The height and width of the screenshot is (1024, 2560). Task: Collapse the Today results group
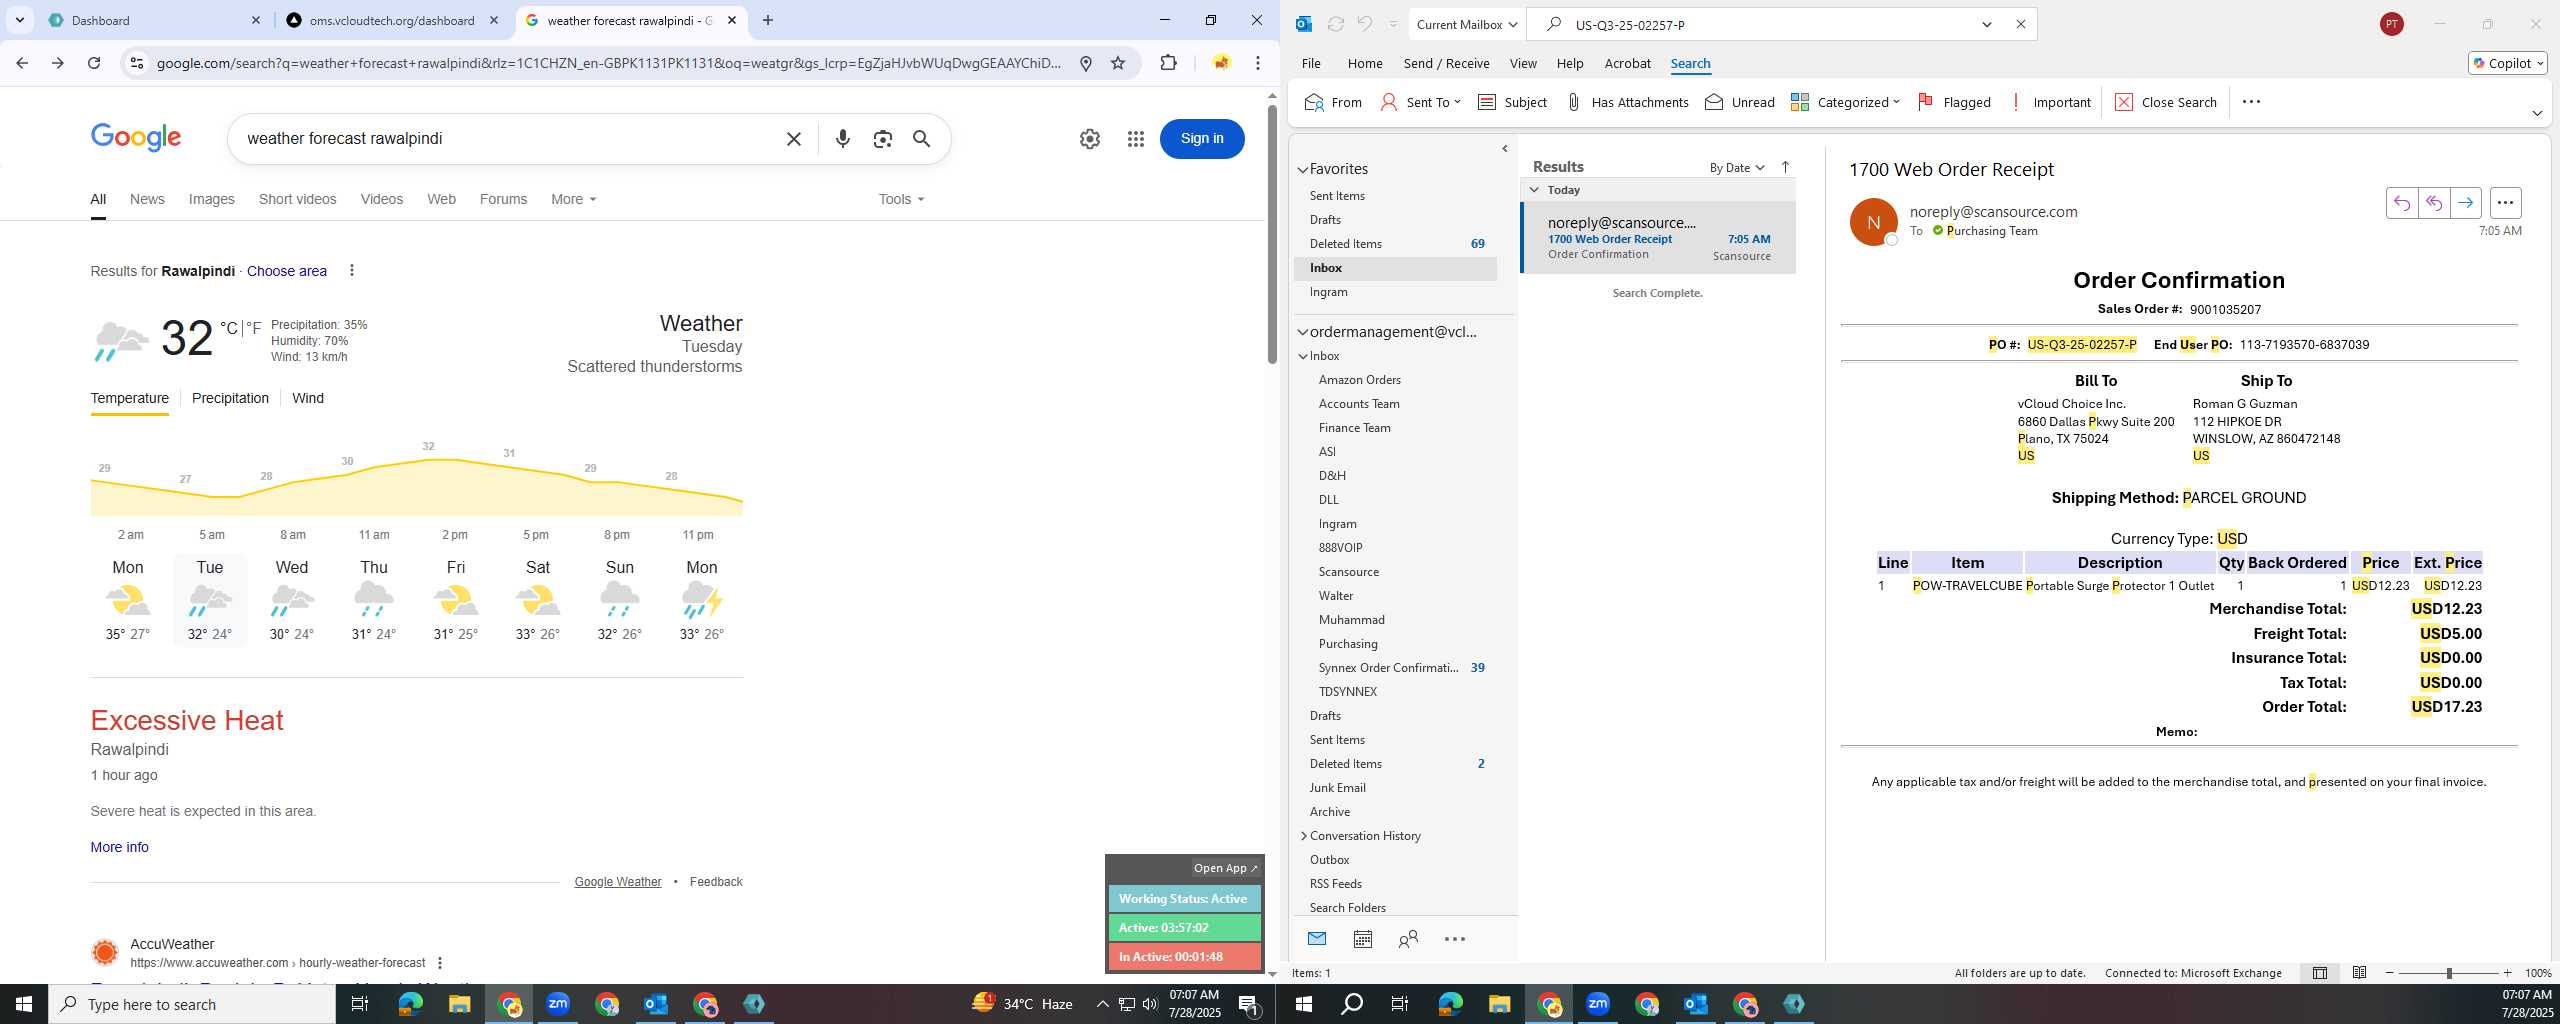[1534, 190]
